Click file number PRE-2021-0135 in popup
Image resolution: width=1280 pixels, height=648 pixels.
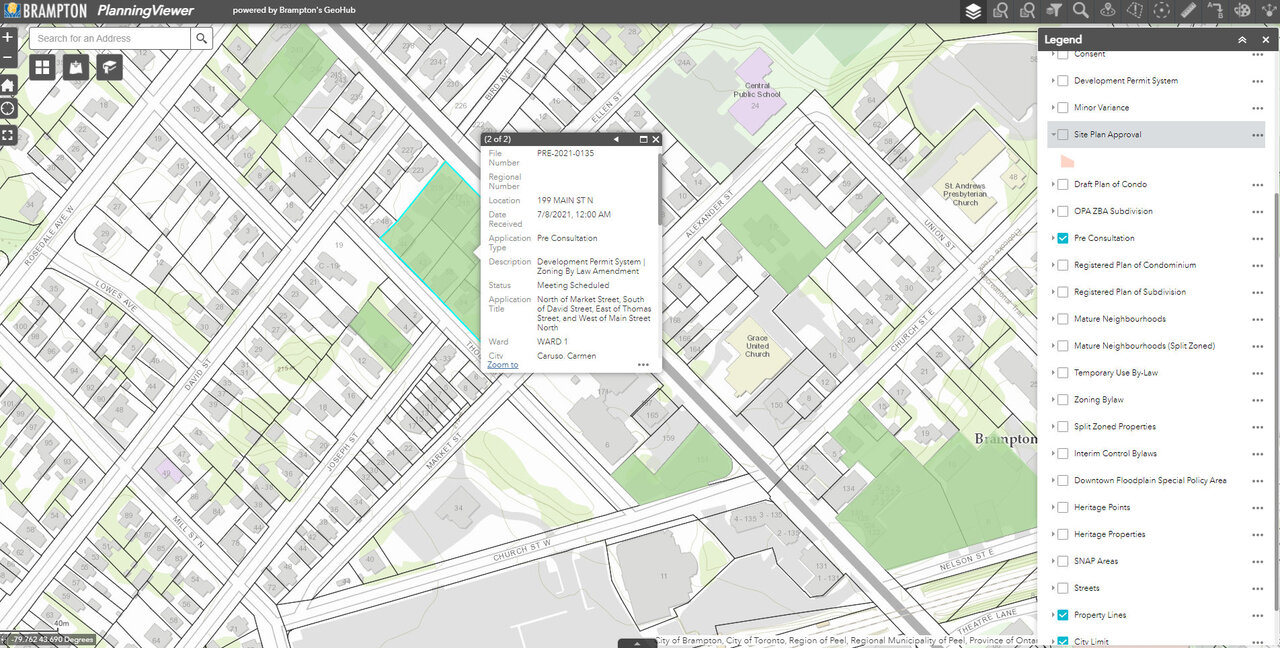click(565, 154)
